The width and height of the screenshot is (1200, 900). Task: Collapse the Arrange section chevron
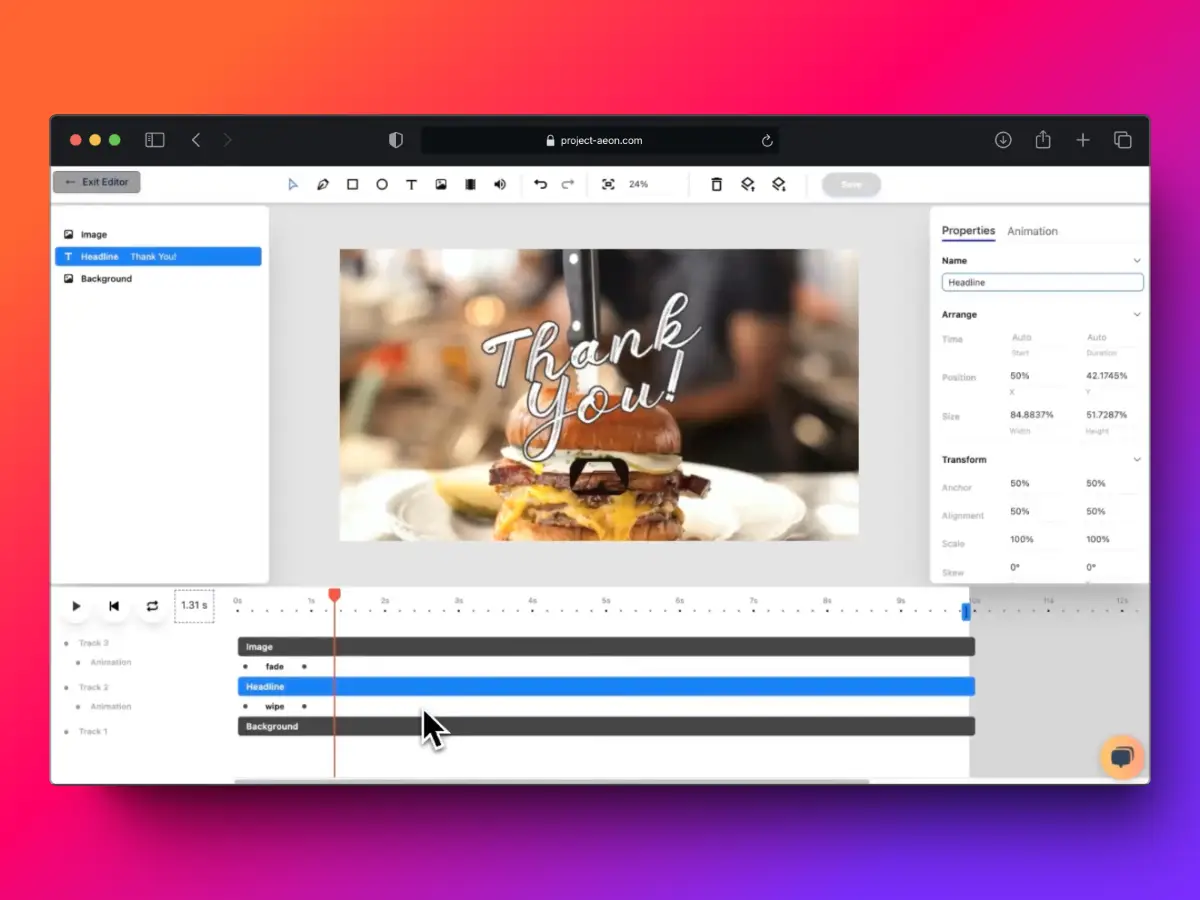pyautogui.click(x=1137, y=315)
